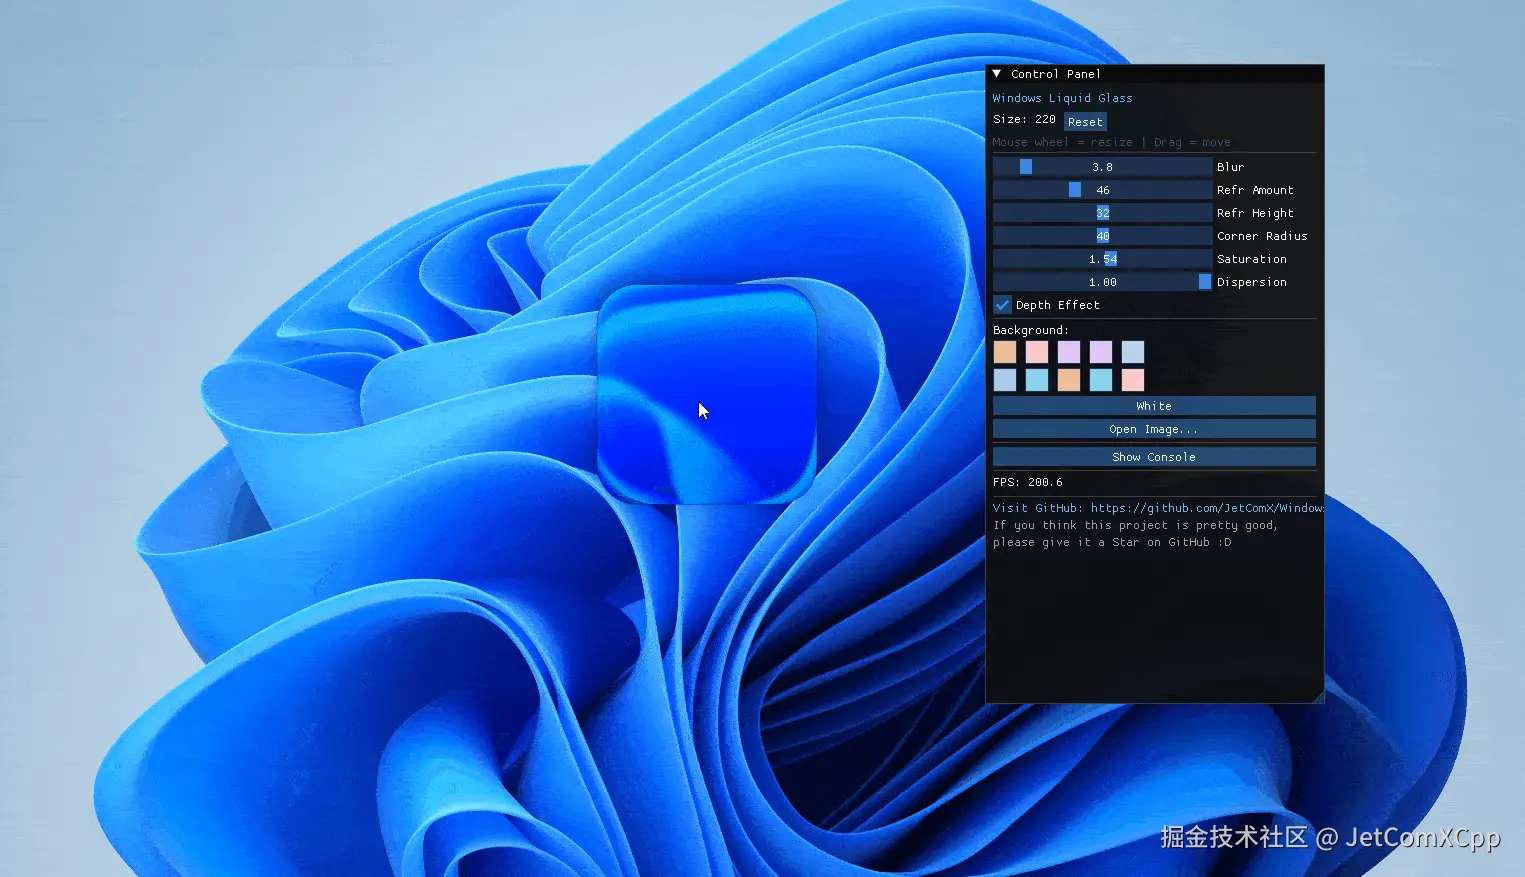This screenshot has height=877, width=1525.
Task: Click the Dispersion slider
Action: click(x=1102, y=282)
